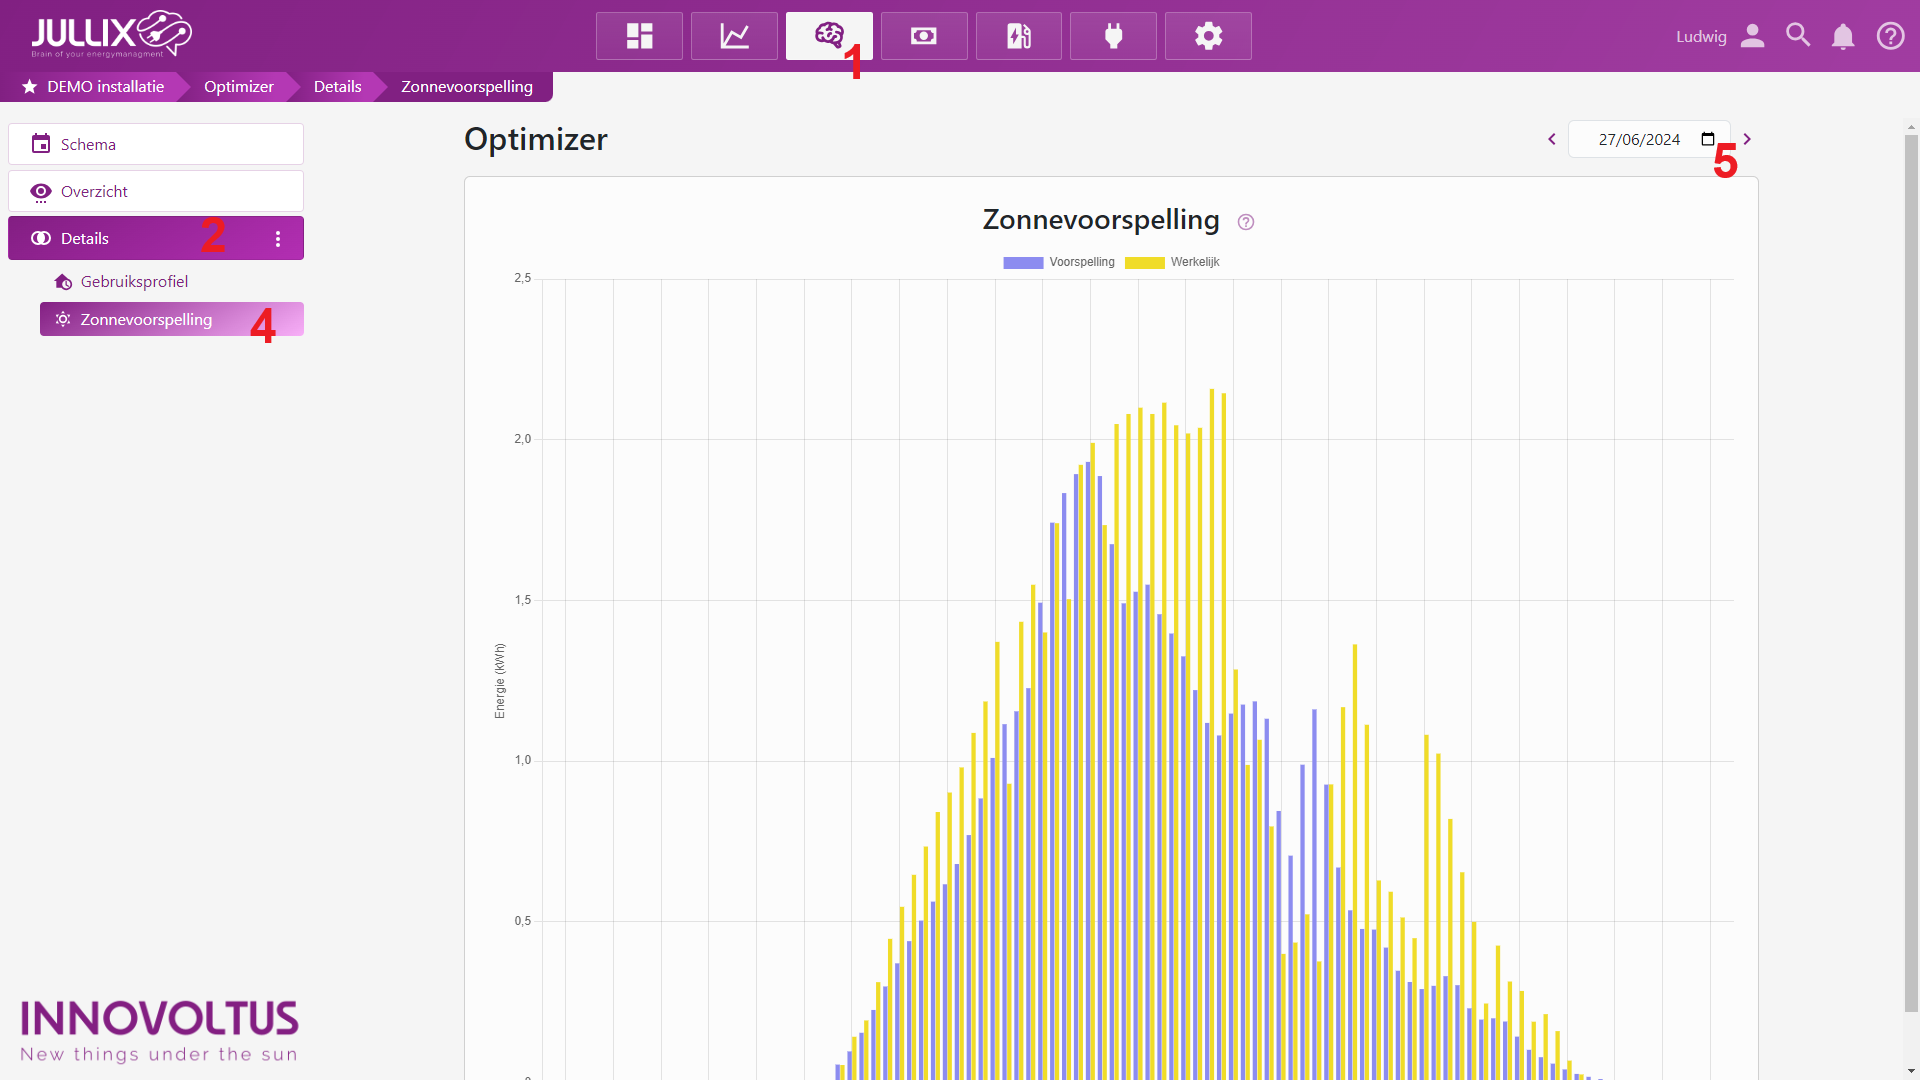Image resolution: width=1920 pixels, height=1080 pixels.
Task: Click Zonnevoorspelling info help icon
Action: pyautogui.click(x=1245, y=222)
